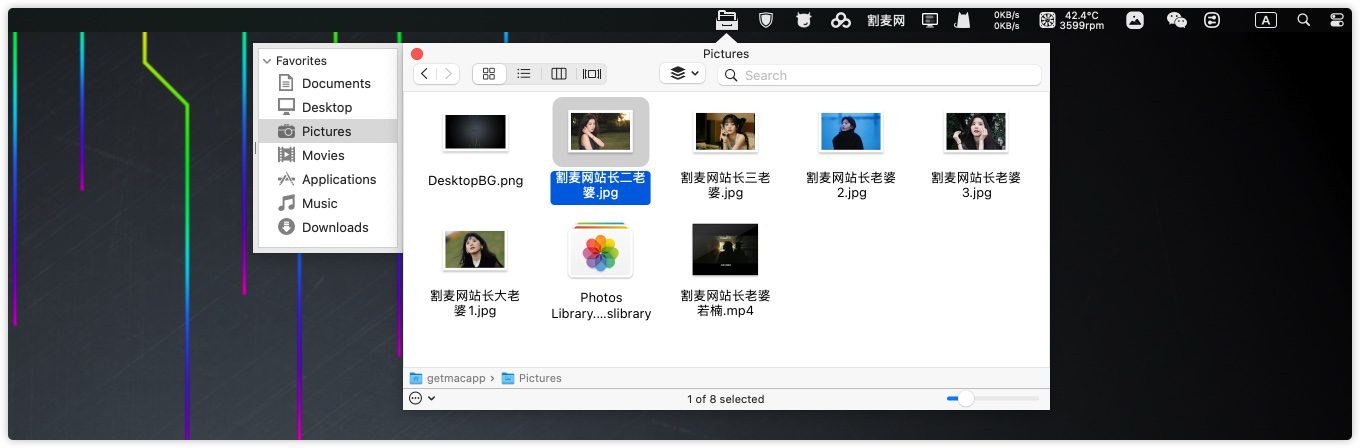Screen dimensions: 1360x448
Task: Click the '1 of 8 selected' status text
Action: click(726, 399)
